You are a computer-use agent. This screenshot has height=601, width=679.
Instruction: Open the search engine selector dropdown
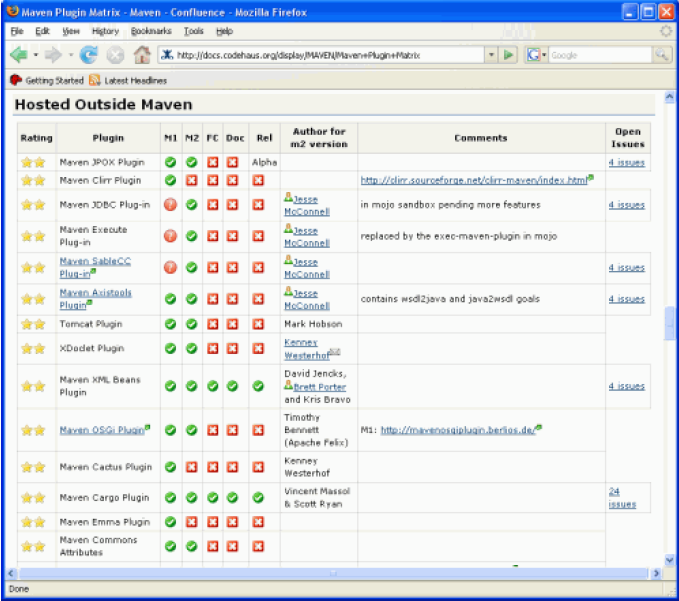(x=544, y=55)
